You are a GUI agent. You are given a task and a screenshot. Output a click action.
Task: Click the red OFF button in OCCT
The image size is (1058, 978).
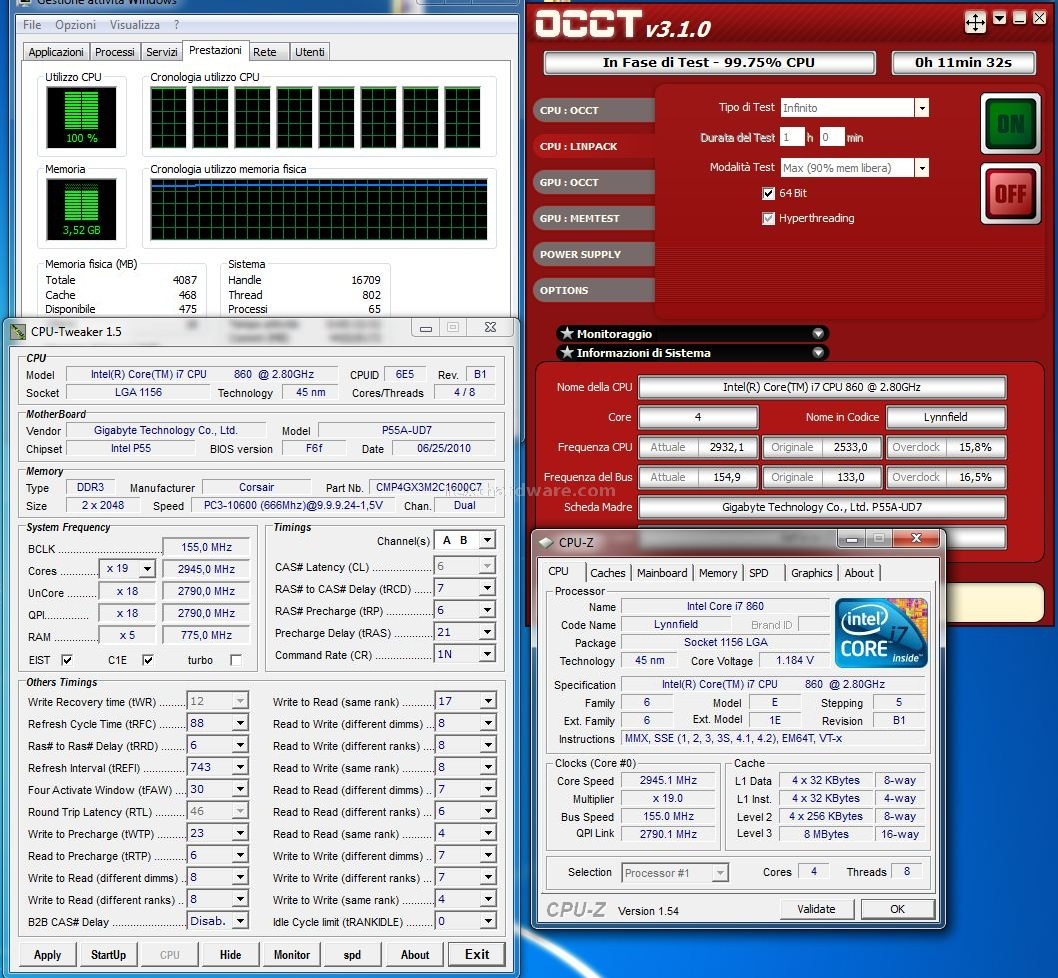point(1010,194)
